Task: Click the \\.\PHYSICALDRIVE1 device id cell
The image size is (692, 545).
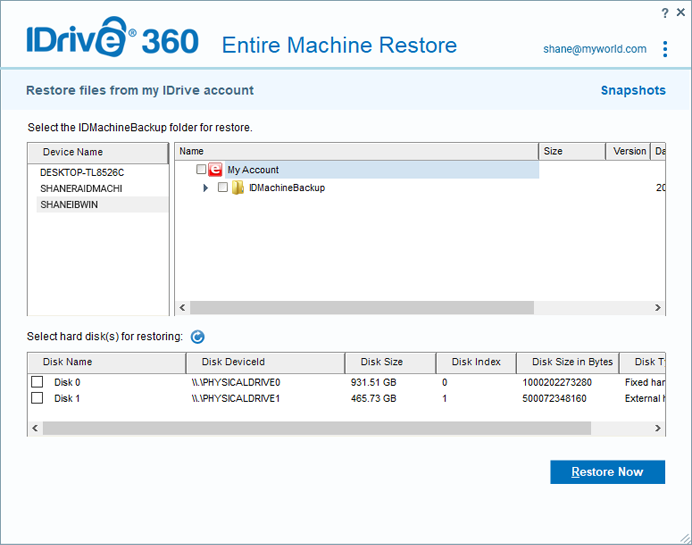Action: (x=236, y=398)
